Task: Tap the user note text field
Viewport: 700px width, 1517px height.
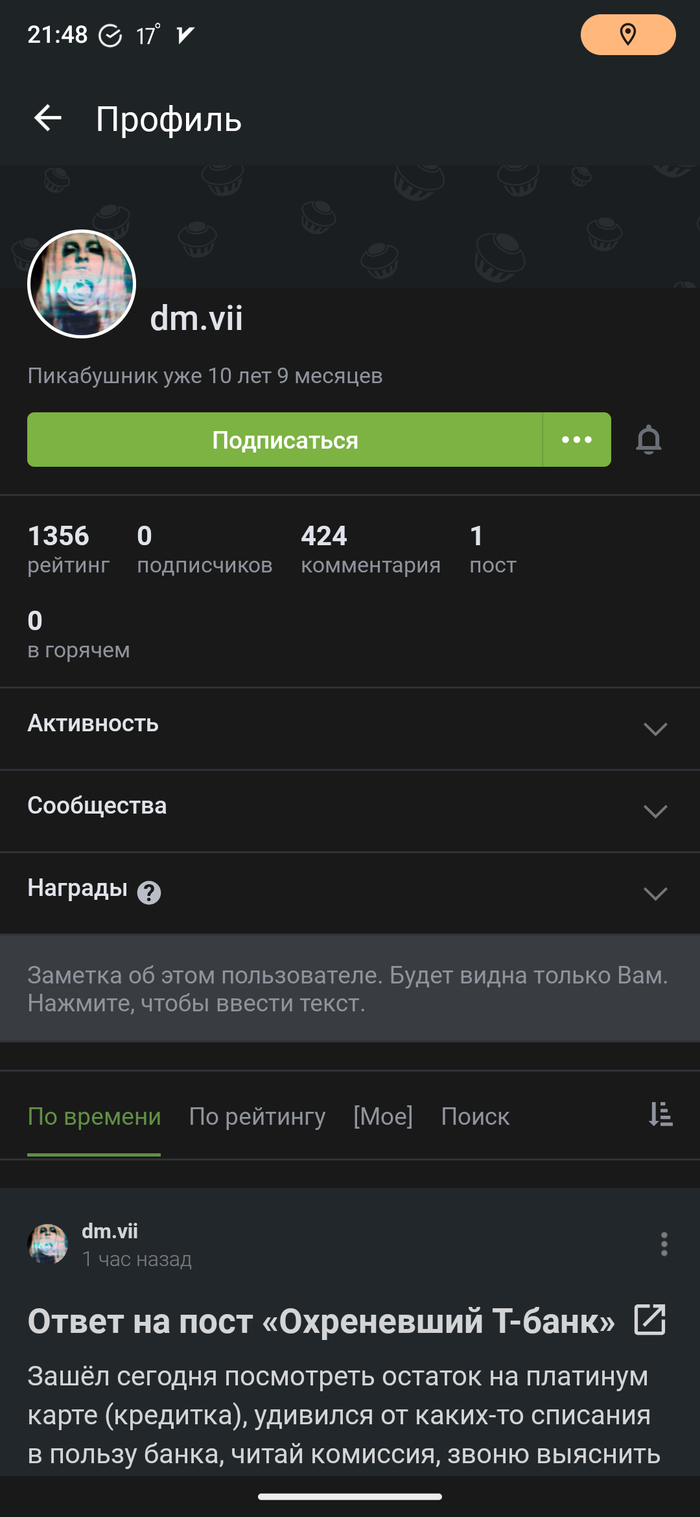Action: 348,988
